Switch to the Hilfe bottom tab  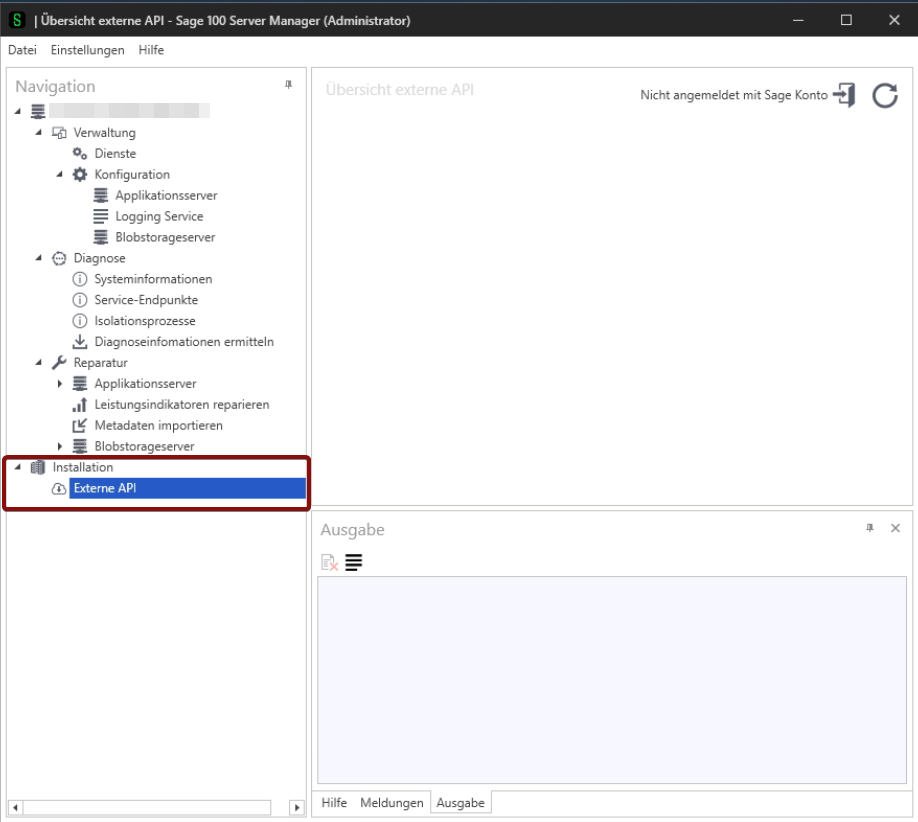point(334,803)
